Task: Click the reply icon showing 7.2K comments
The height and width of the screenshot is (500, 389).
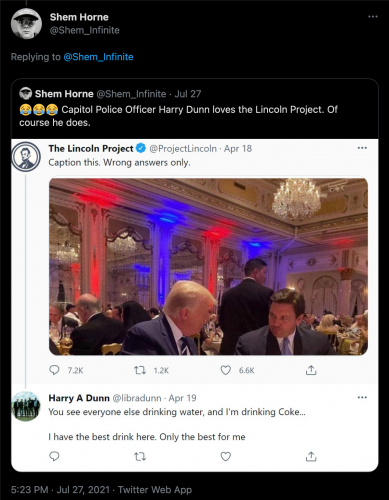Action: (54, 370)
